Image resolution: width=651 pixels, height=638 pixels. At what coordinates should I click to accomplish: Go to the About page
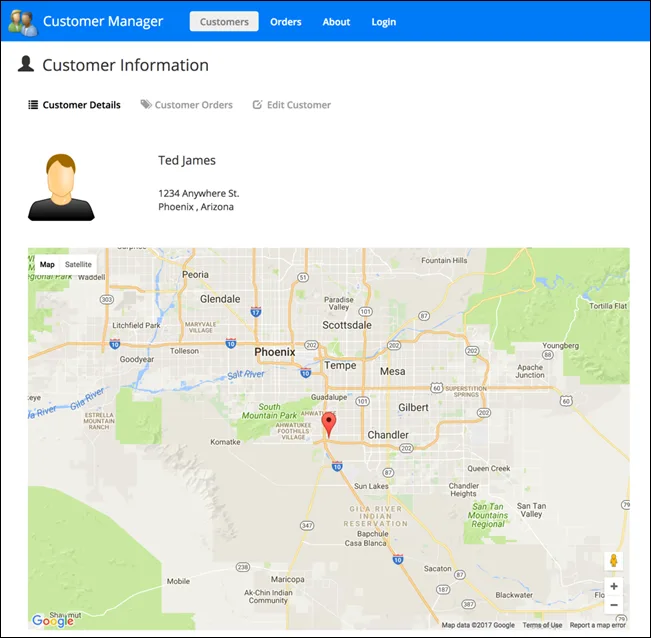point(336,22)
